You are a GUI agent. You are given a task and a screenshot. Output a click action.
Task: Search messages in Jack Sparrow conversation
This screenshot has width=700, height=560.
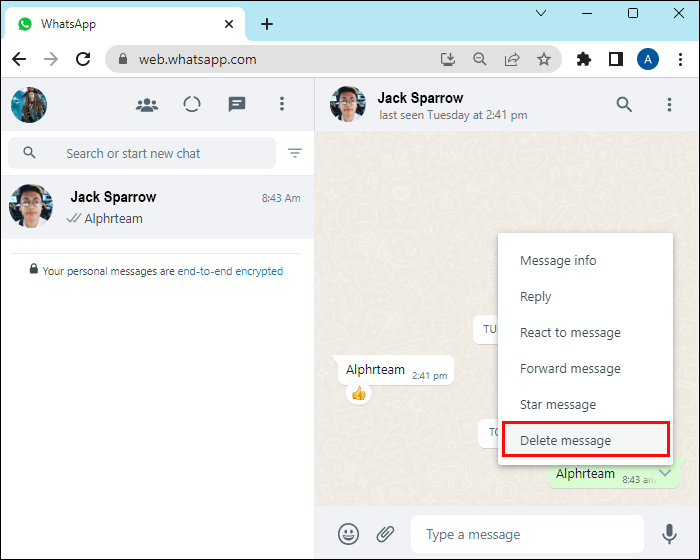tap(624, 104)
